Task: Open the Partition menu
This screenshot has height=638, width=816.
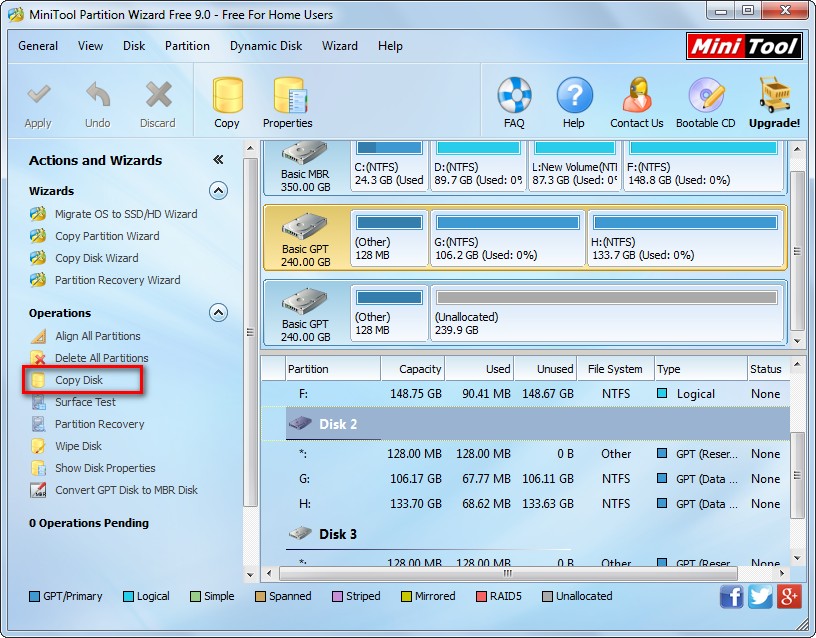Action: point(187,46)
